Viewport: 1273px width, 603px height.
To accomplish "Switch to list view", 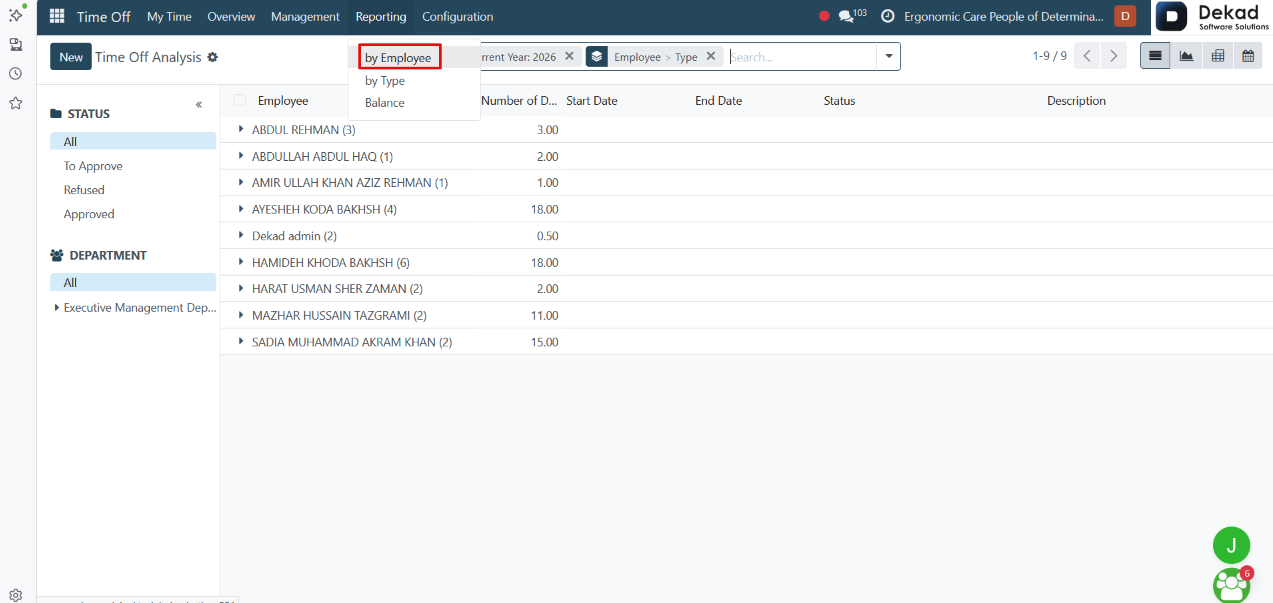I will click(1155, 56).
